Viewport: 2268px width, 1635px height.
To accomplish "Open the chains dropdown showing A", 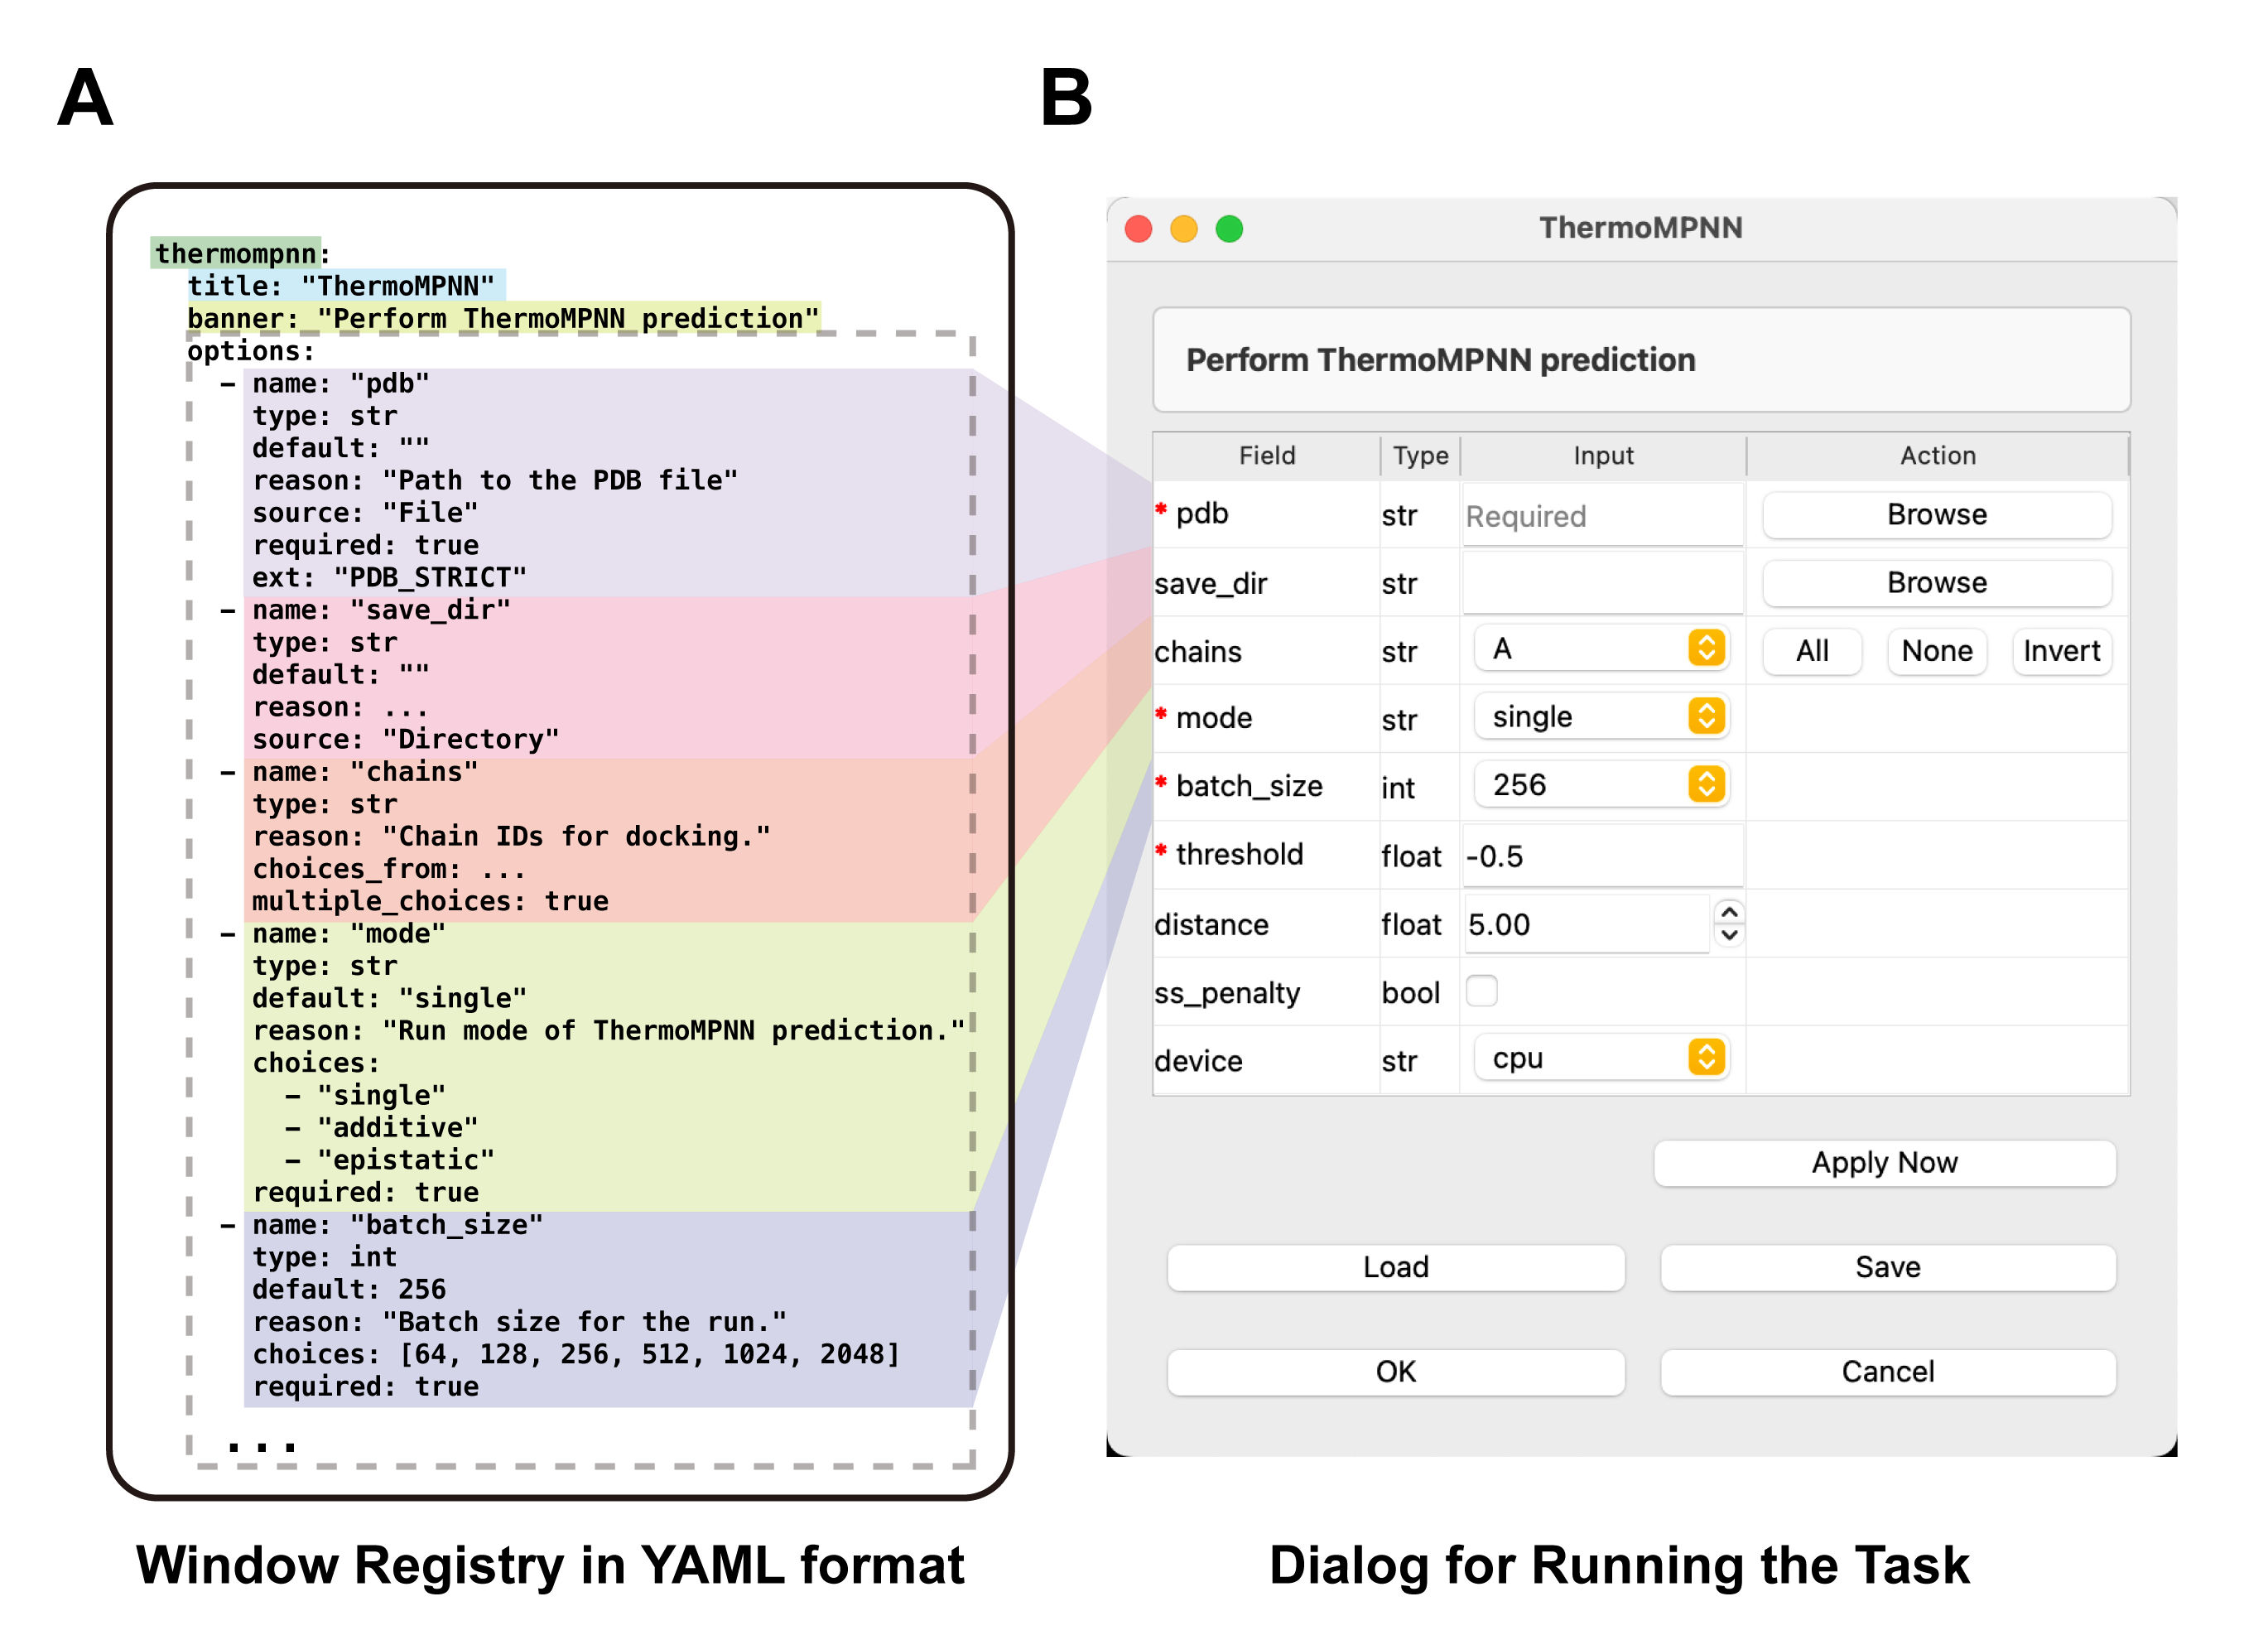I will point(1601,648).
